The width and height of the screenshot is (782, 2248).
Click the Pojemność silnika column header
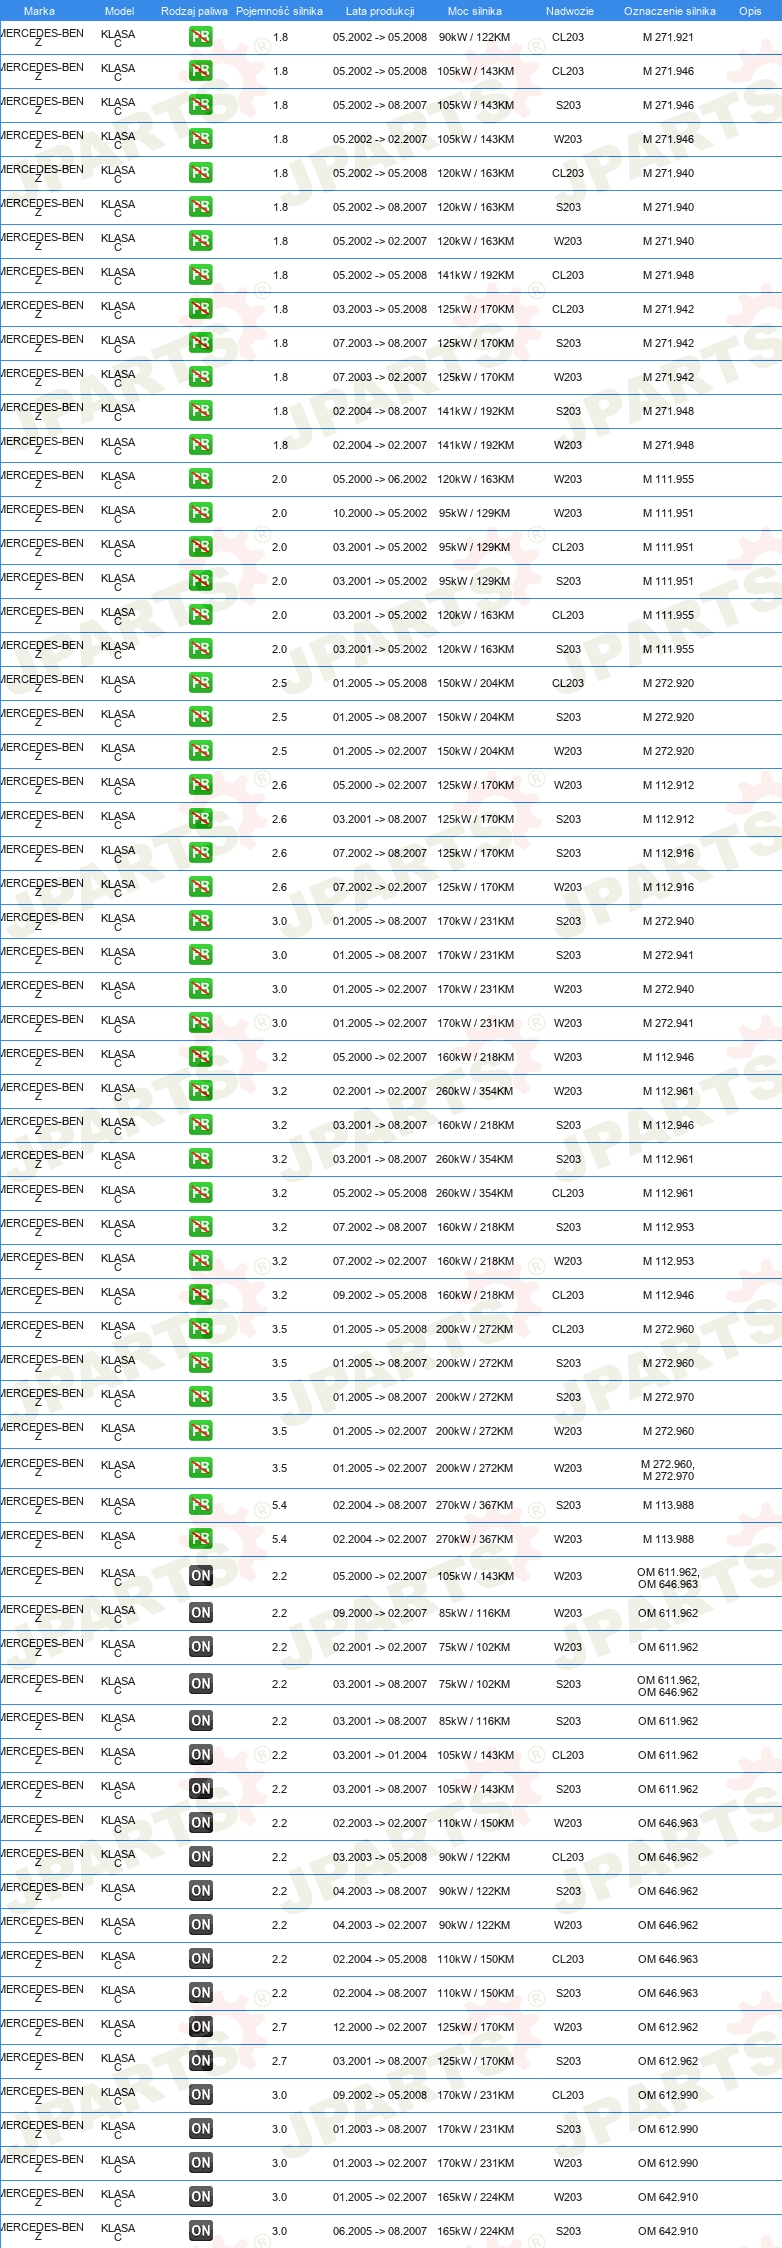tap(279, 11)
